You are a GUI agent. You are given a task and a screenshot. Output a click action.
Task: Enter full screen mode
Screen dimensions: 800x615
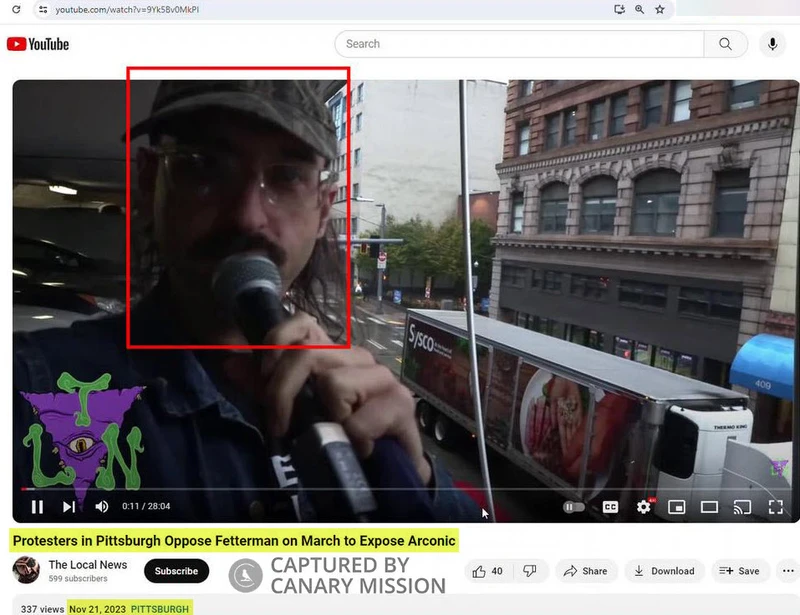[x=776, y=507]
